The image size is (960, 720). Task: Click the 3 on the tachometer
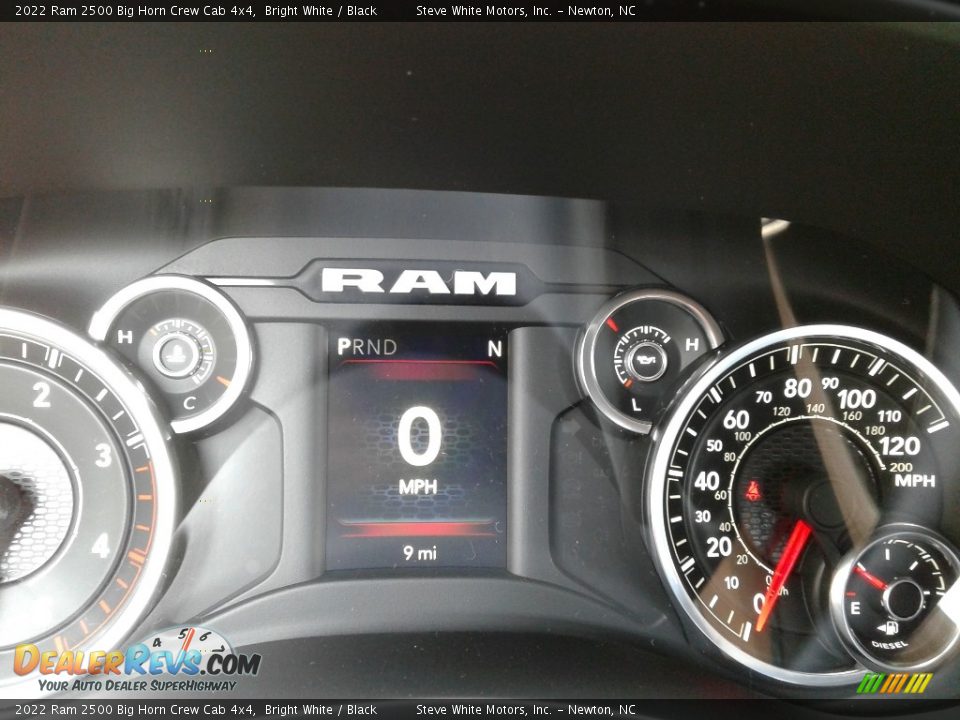103,456
